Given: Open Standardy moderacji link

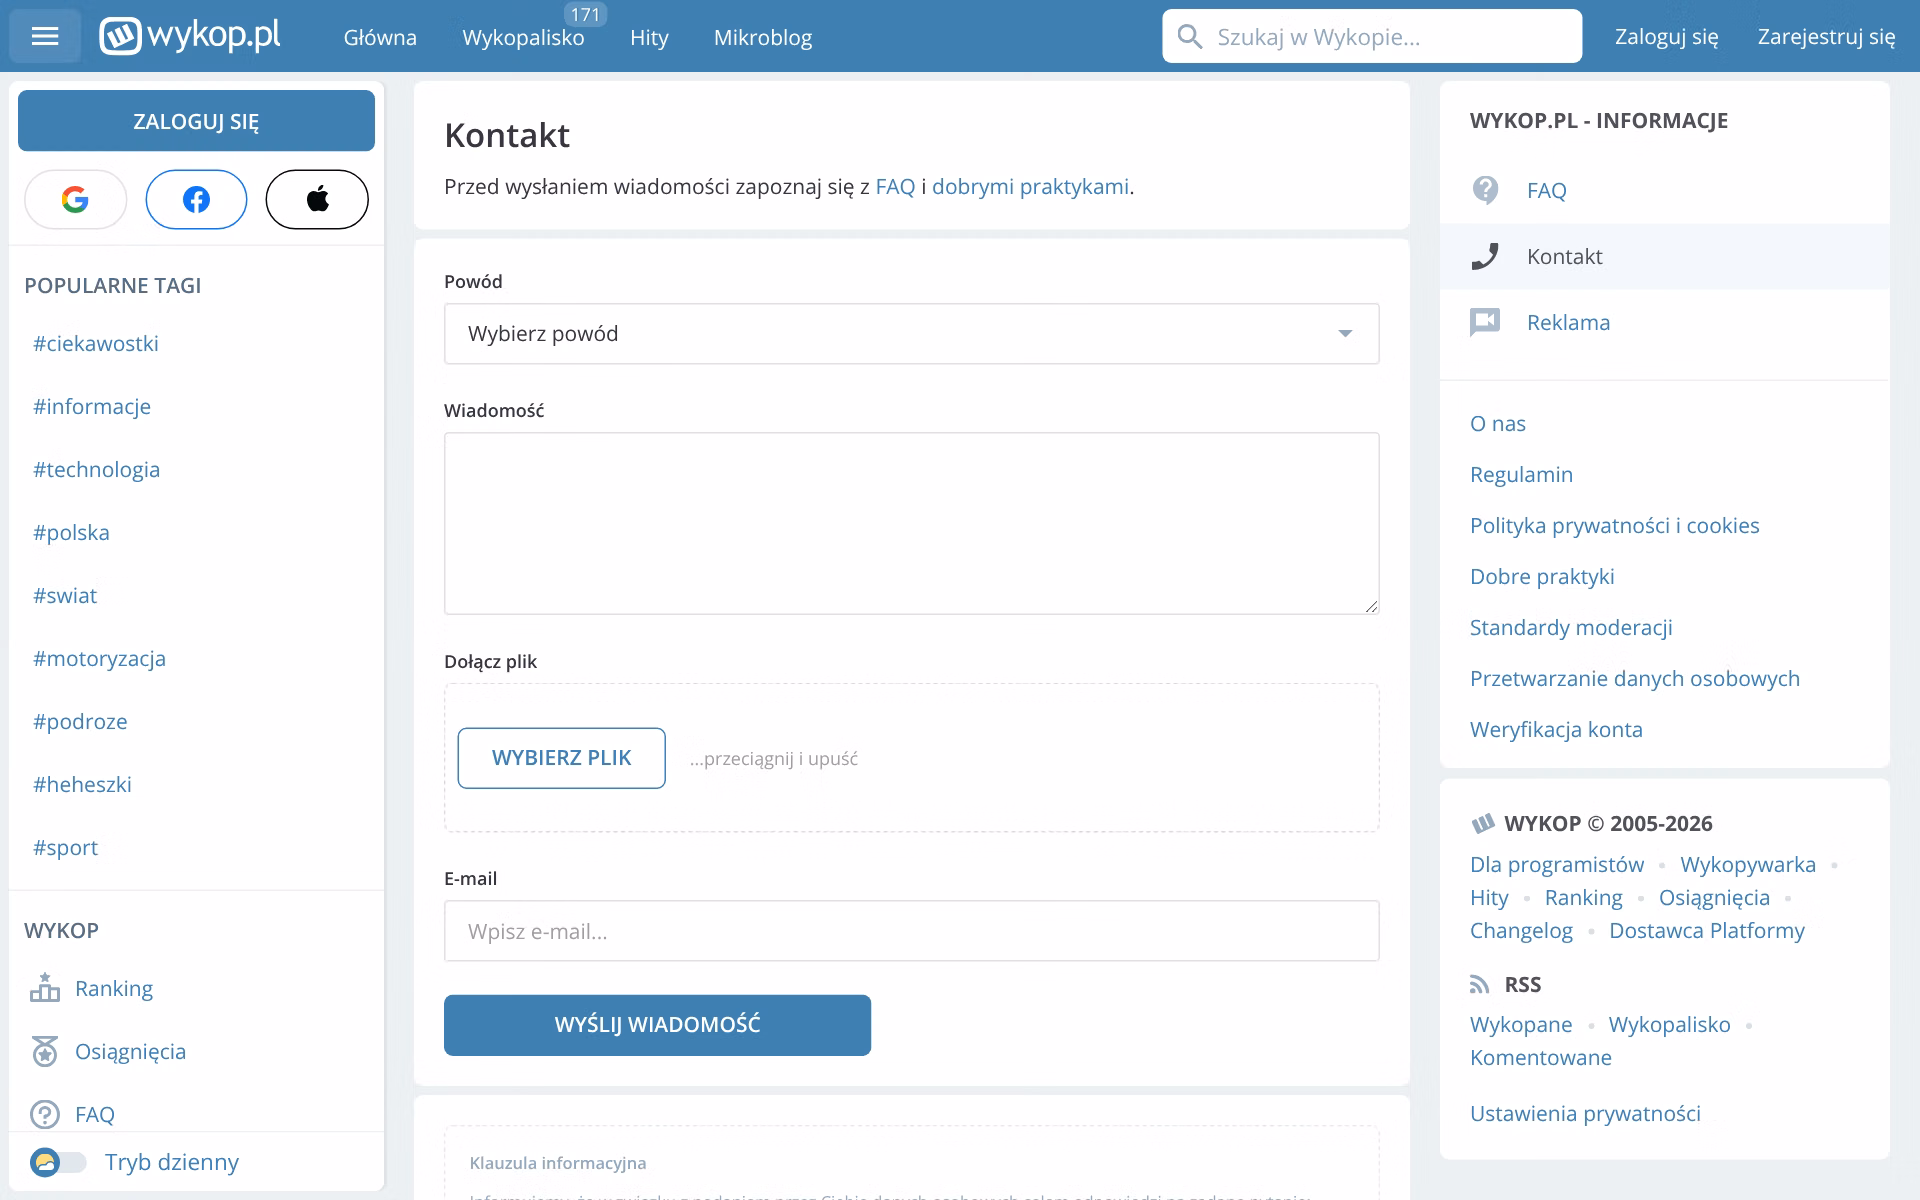Looking at the screenshot, I should (1571, 627).
